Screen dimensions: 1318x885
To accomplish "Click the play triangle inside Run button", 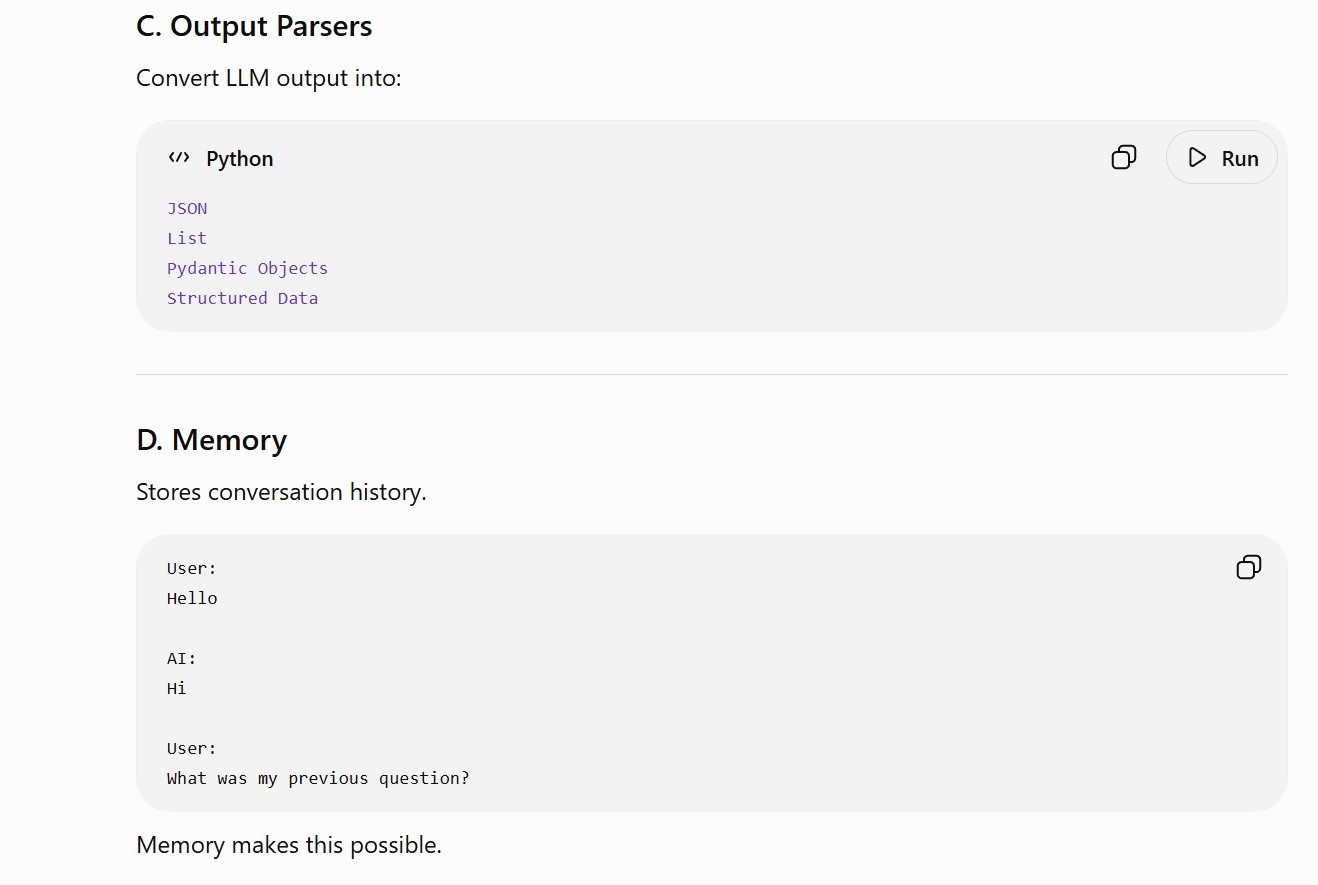I will (1197, 158).
